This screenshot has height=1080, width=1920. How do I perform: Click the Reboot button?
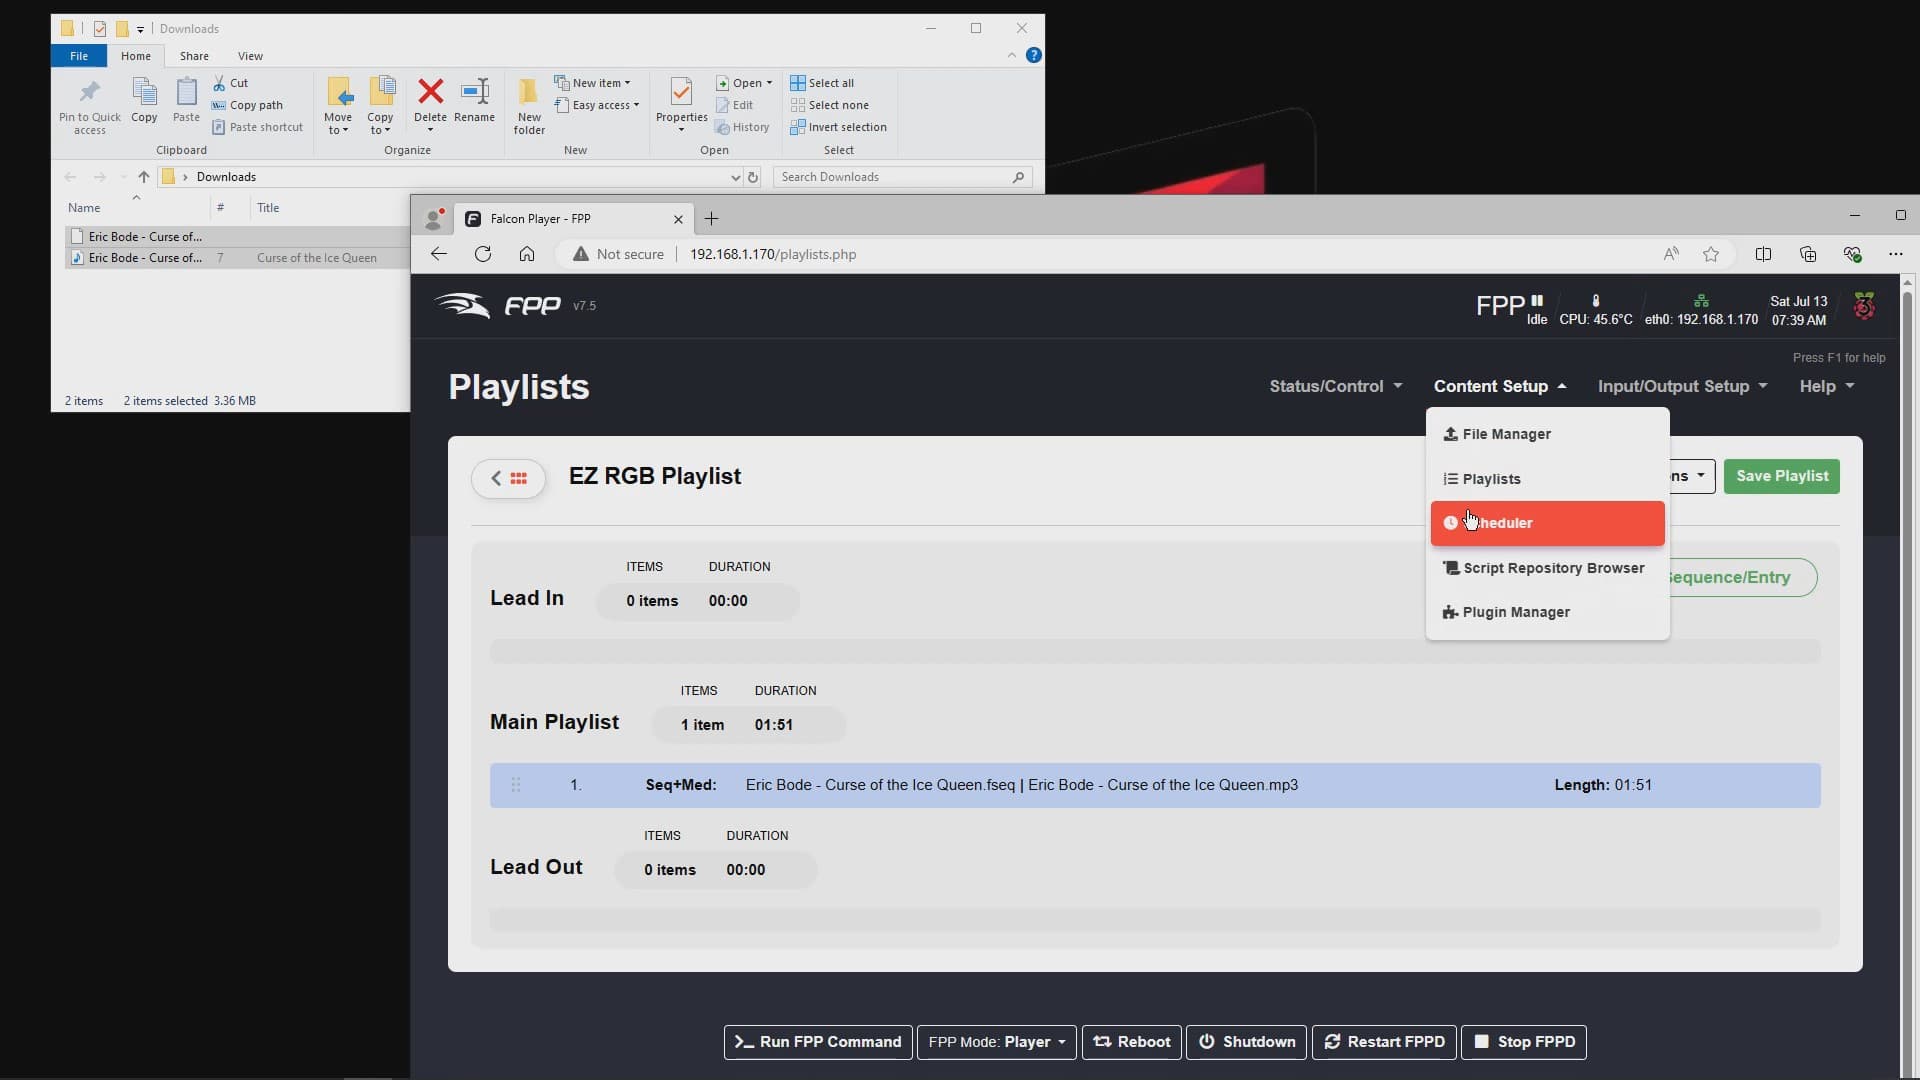click(x=1131, y=1042)
